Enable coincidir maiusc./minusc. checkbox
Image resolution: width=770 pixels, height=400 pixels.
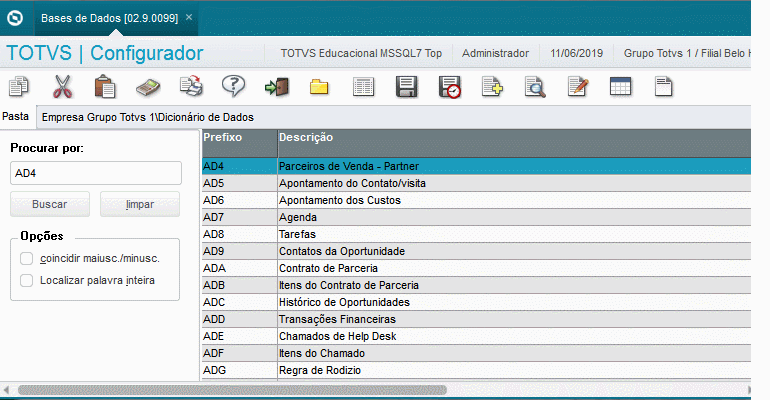pos(27,258)
